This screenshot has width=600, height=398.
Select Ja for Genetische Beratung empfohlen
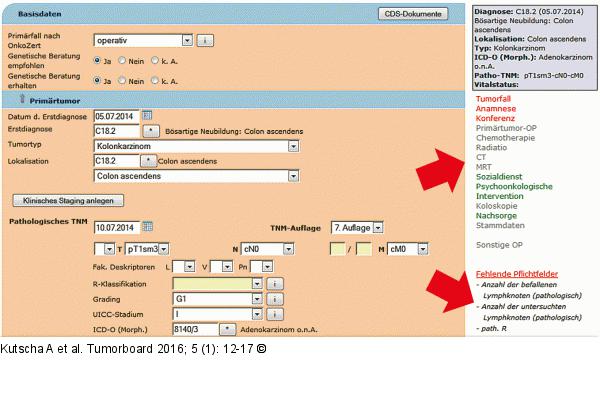click(97, 60)
